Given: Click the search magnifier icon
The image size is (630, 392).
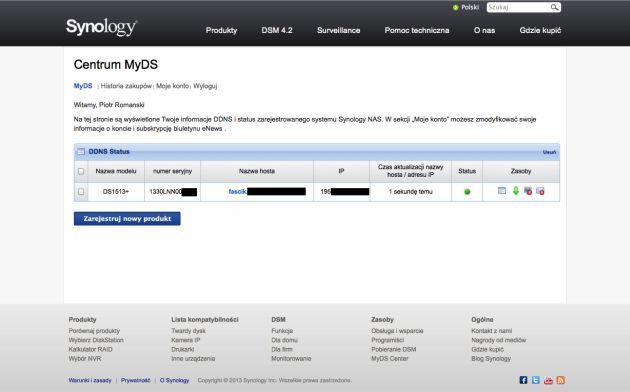Looking at the screenshot, I should point(554,7).
